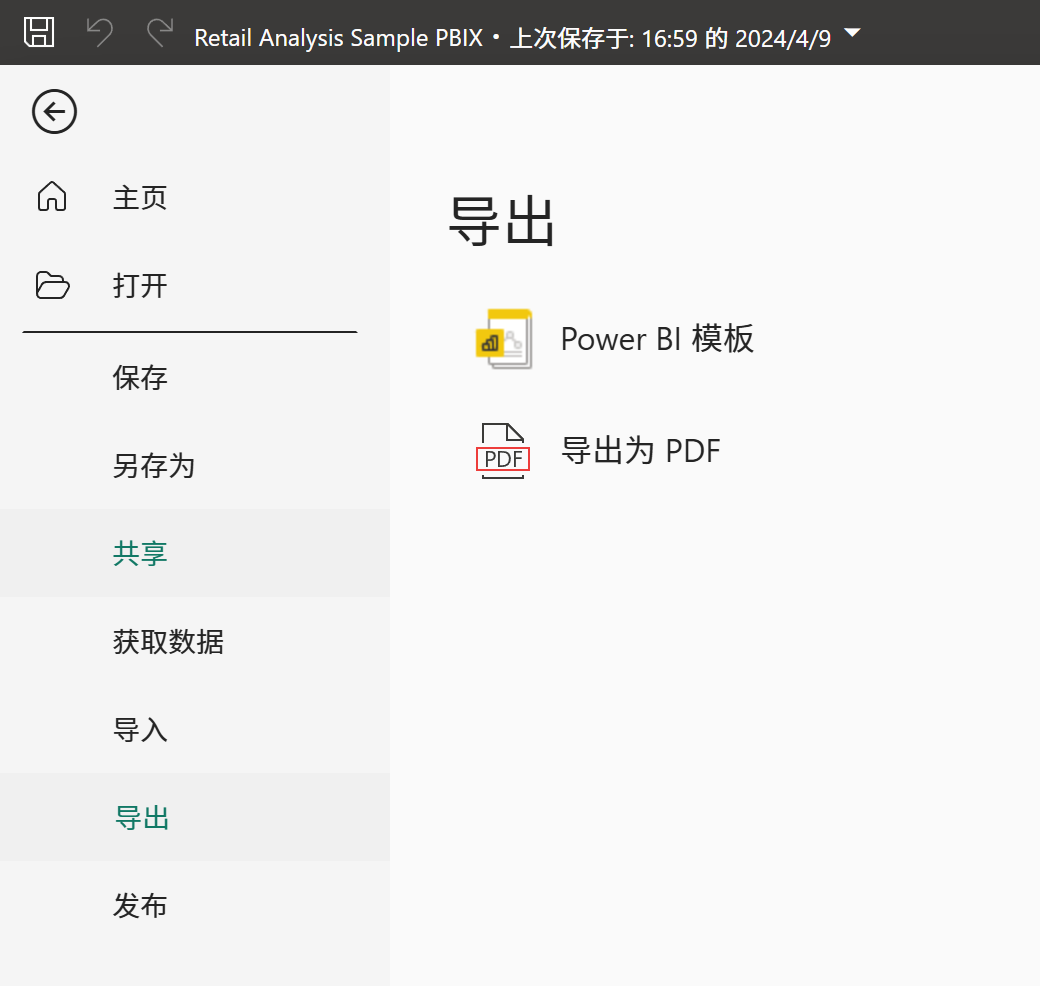Click the Redo arrow icon

pyautogui.click(x=159, y=33)
